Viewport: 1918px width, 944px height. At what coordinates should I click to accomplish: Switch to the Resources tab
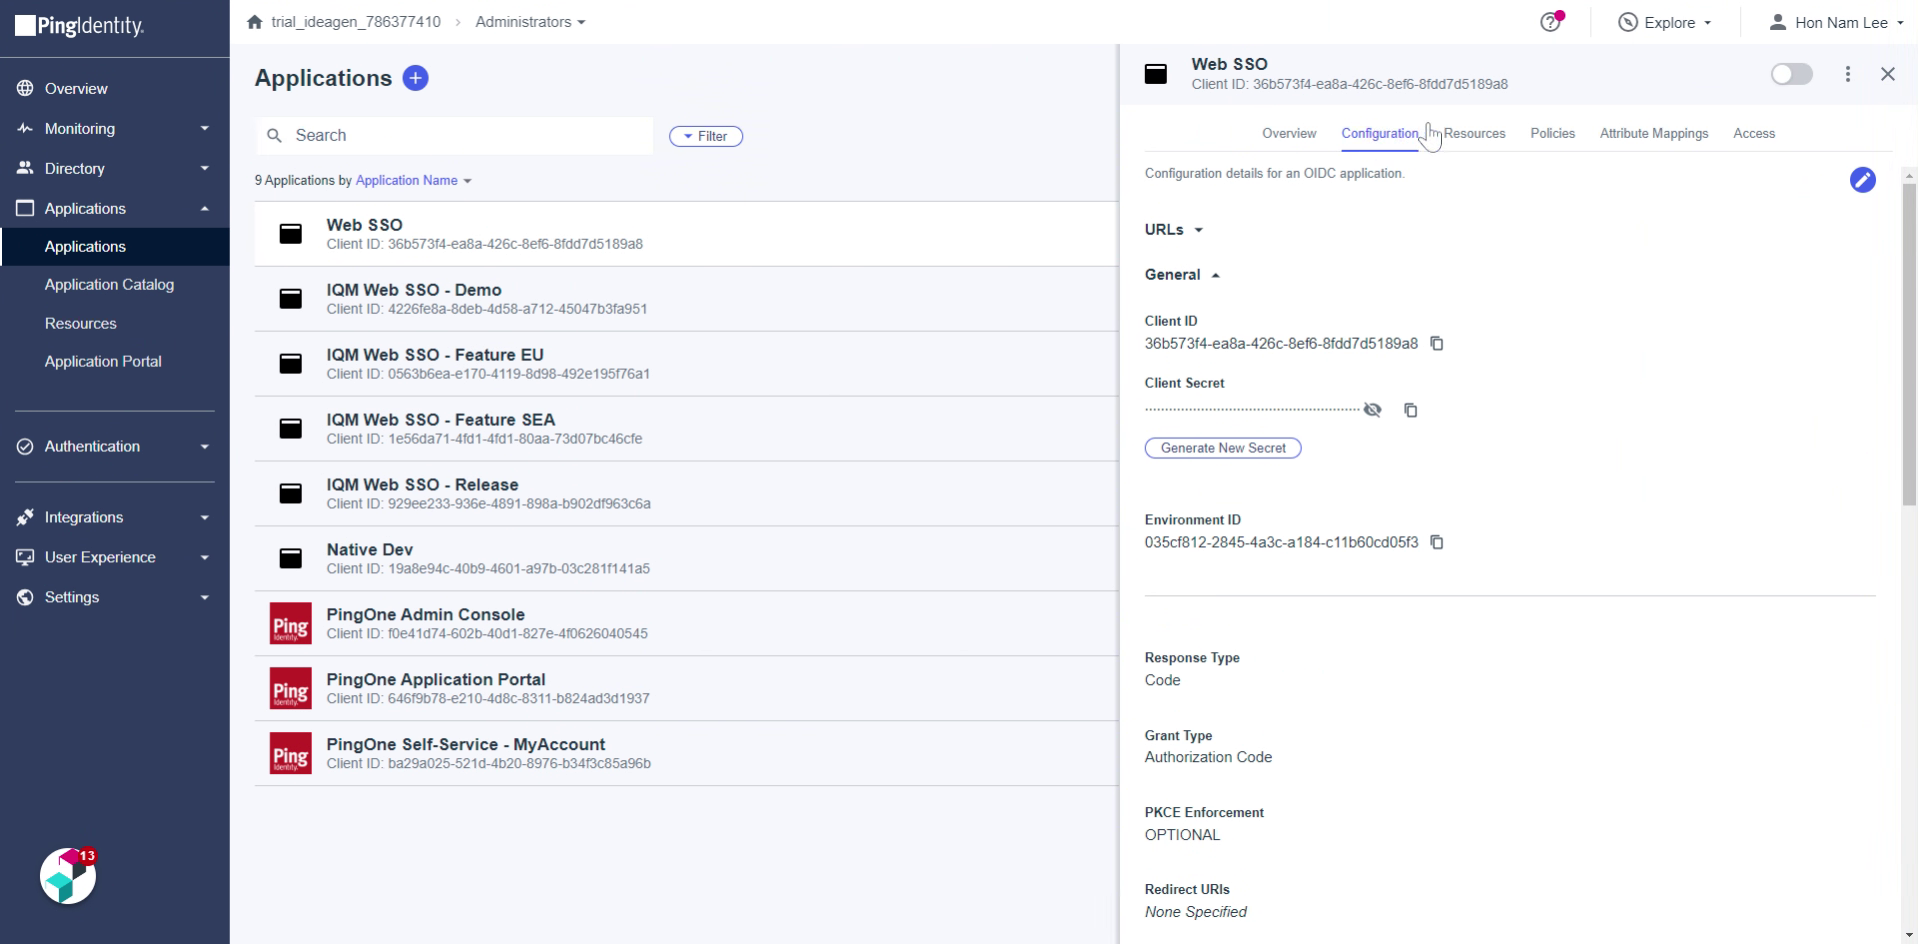click(x=1474, y=133)
